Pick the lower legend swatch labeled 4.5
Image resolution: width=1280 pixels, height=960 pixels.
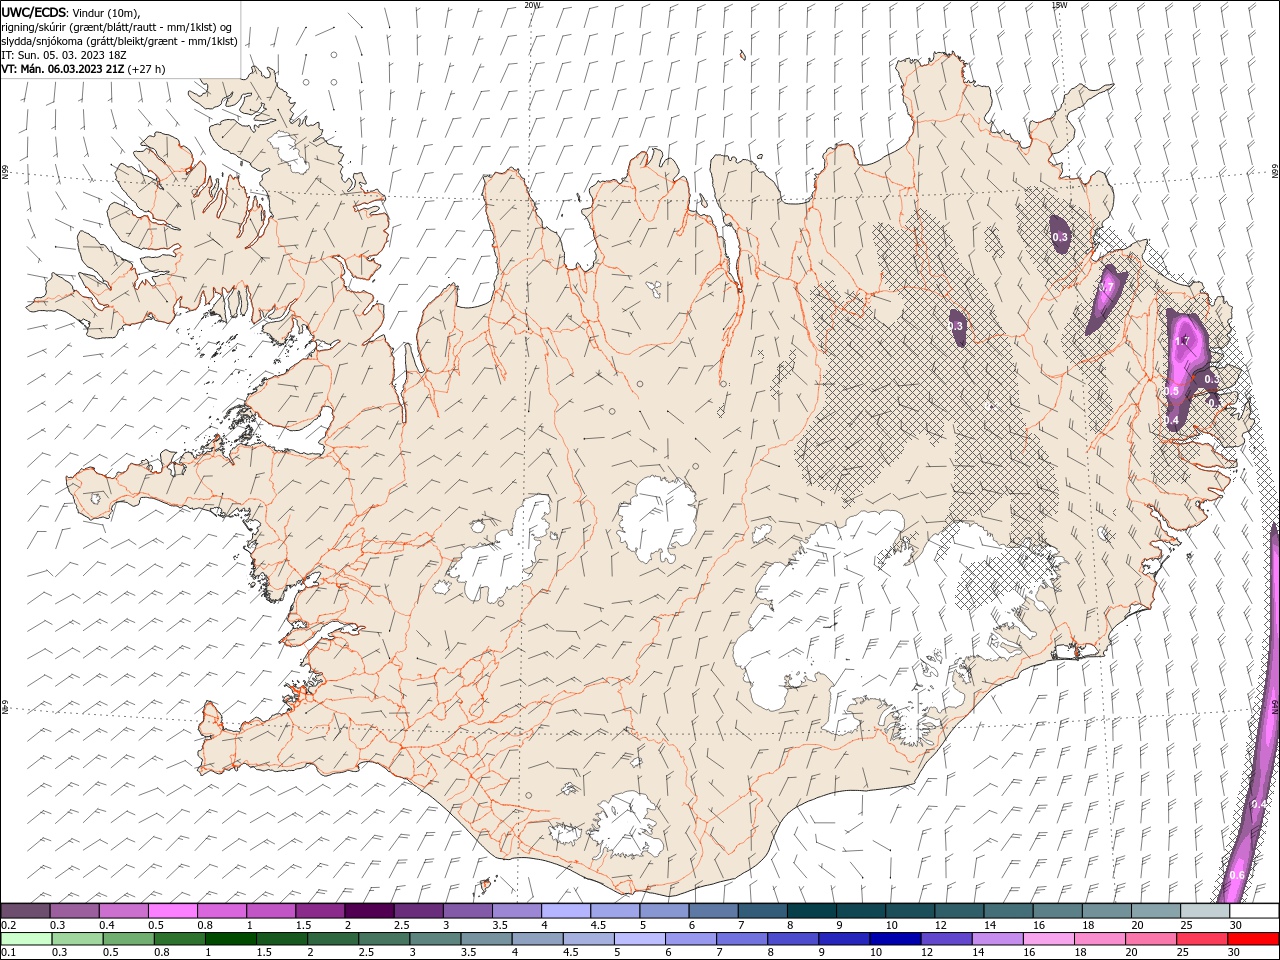589,939
